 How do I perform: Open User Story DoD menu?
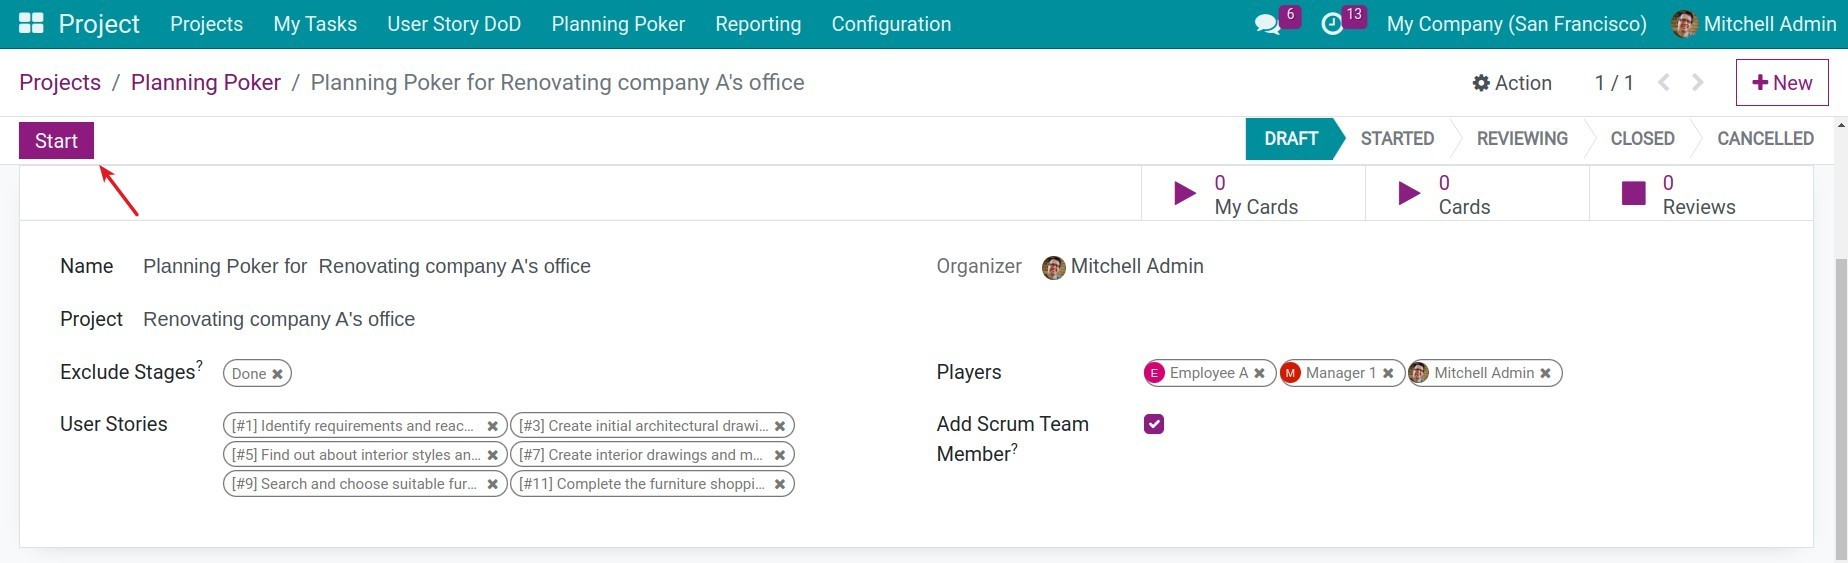click(x=454, y=24)
